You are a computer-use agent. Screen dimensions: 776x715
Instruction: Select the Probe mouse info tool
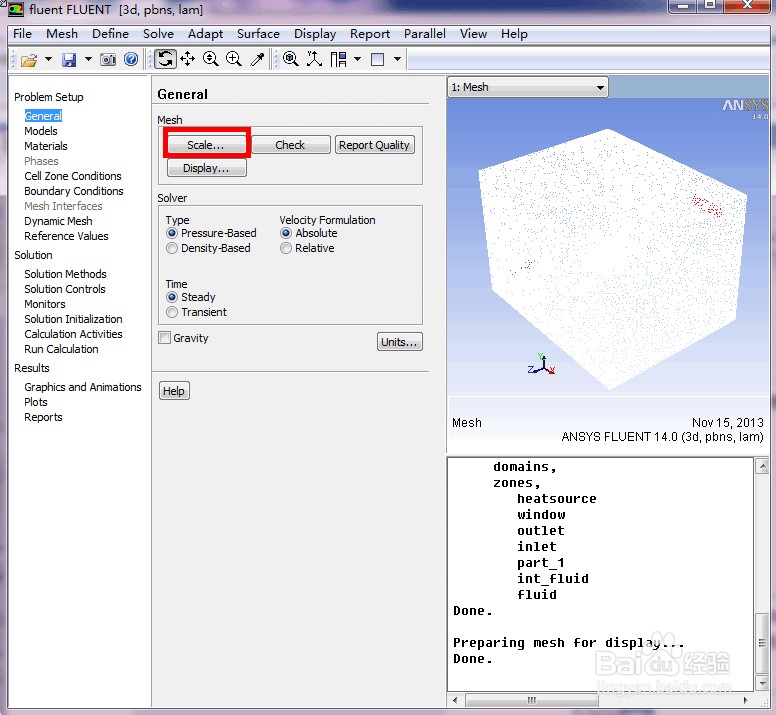[x=257, y=59]
